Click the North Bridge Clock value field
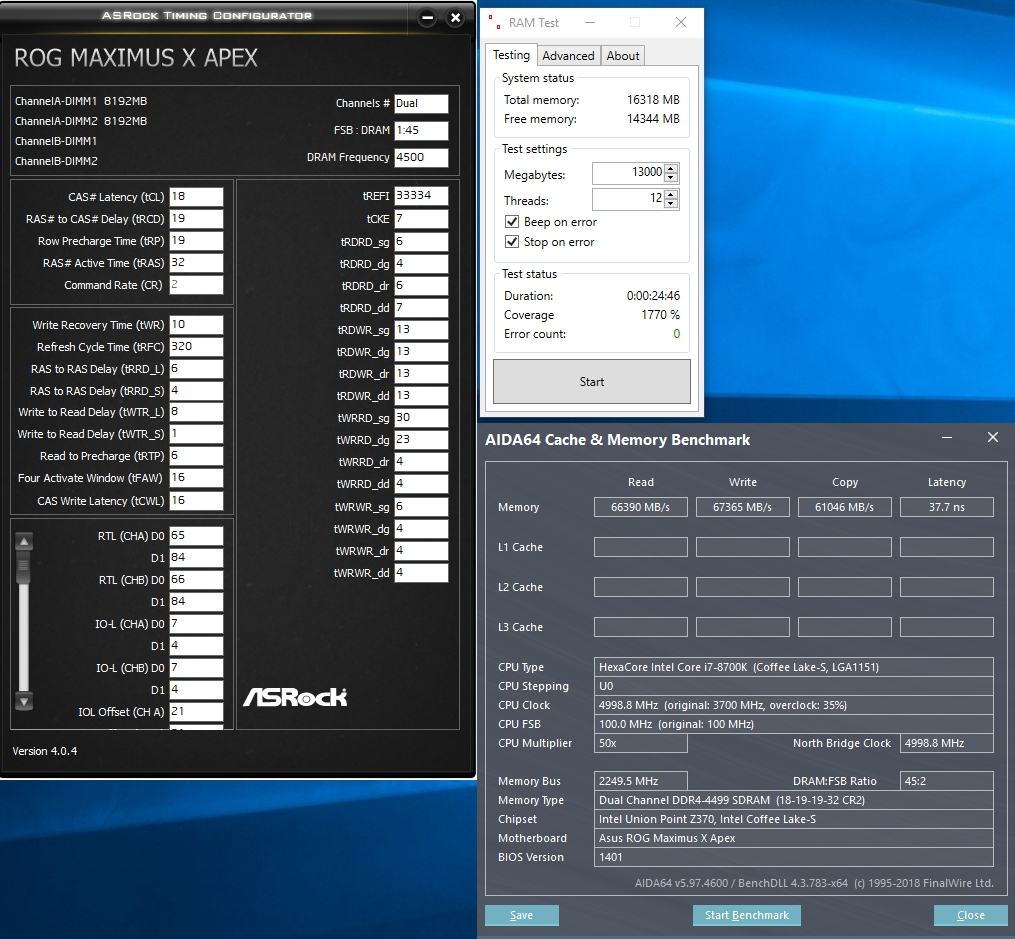This screenshot has width=1015, height=939. (947, 743)
